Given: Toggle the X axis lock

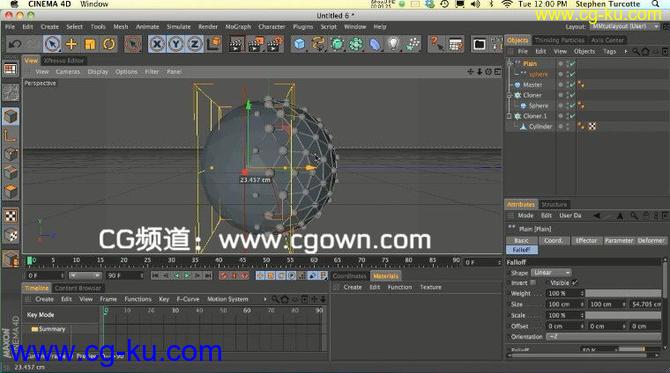Looking at the screenshot, I should [x=157, y=44].
